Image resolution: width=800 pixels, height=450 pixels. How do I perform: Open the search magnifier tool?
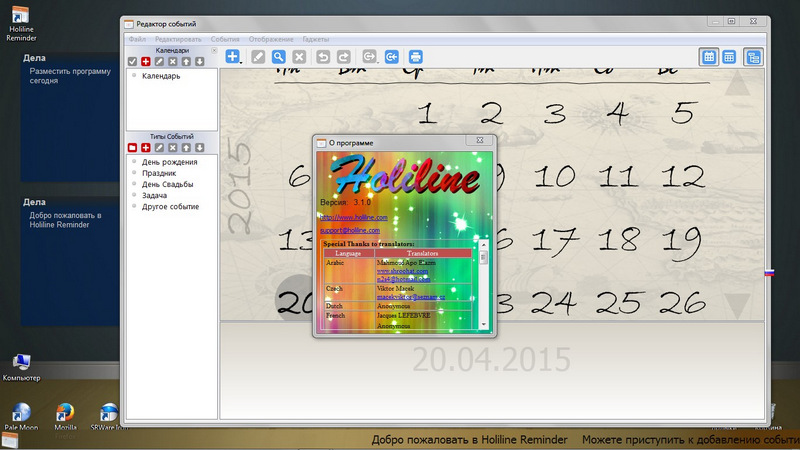279,57
